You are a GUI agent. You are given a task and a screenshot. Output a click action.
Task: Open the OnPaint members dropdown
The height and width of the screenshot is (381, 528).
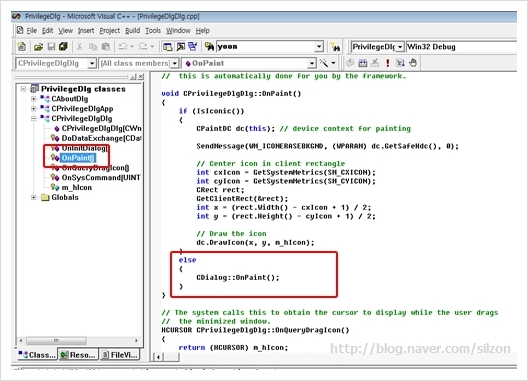312,63
